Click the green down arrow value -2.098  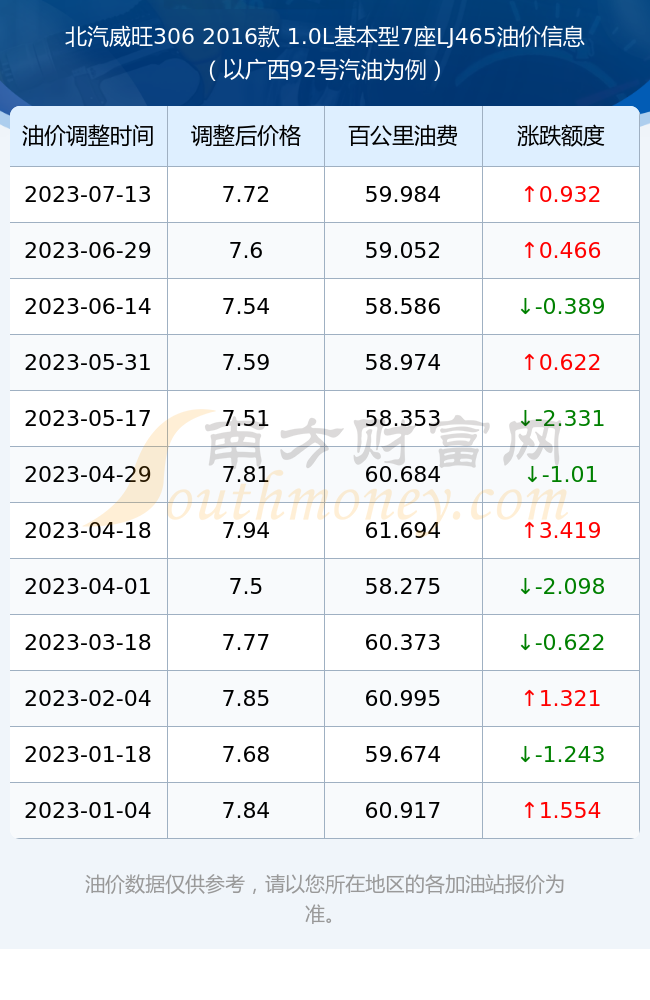[x=561, y=587]
